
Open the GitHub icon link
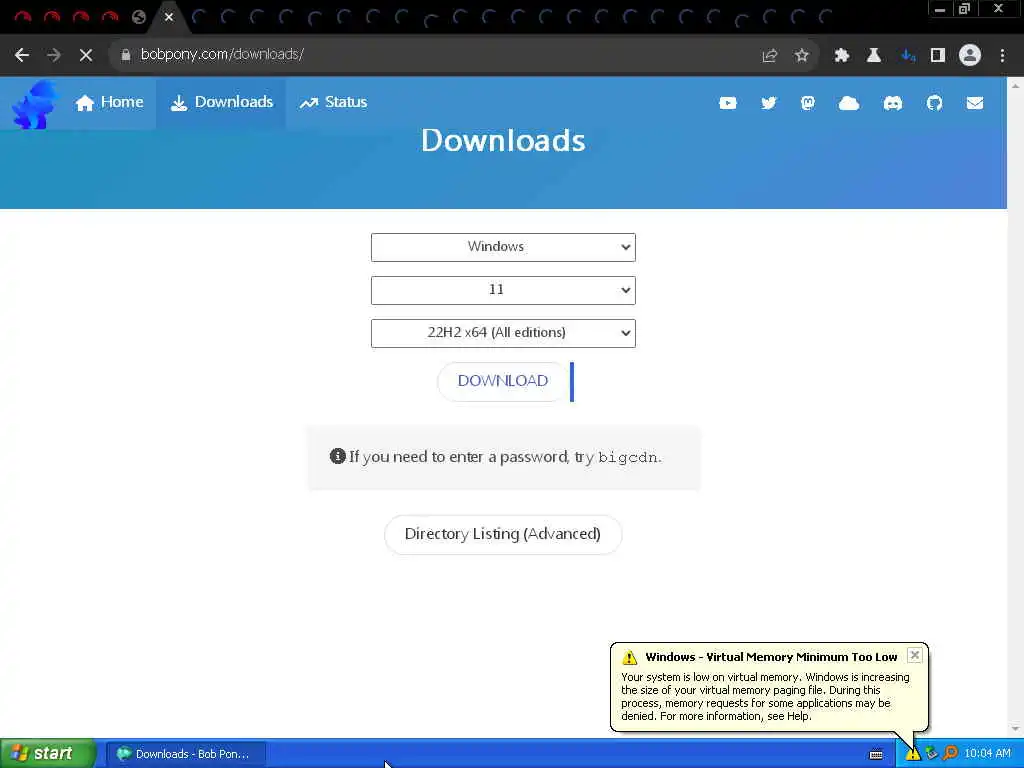click(935, 103)
